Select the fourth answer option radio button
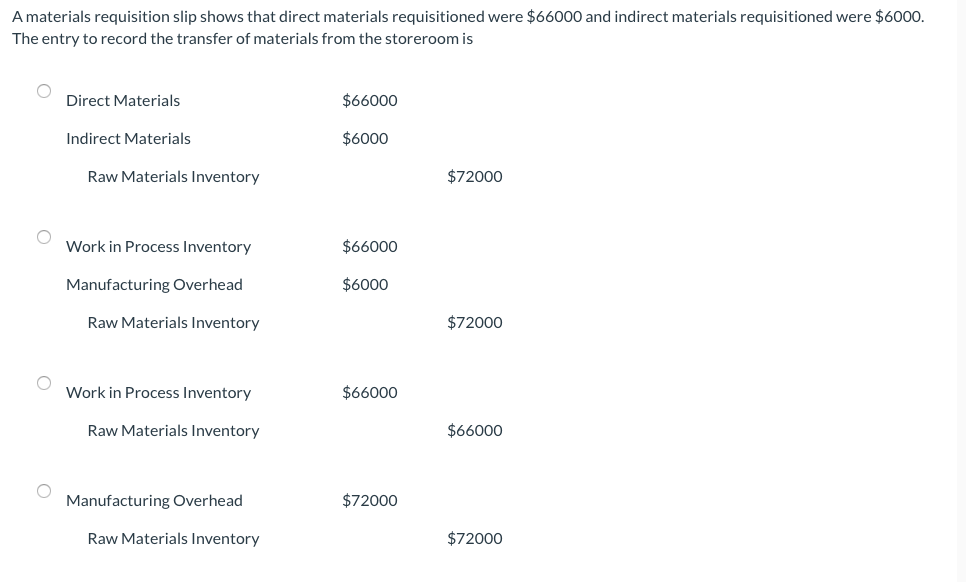The image size is (966, 582). point(43,491)
